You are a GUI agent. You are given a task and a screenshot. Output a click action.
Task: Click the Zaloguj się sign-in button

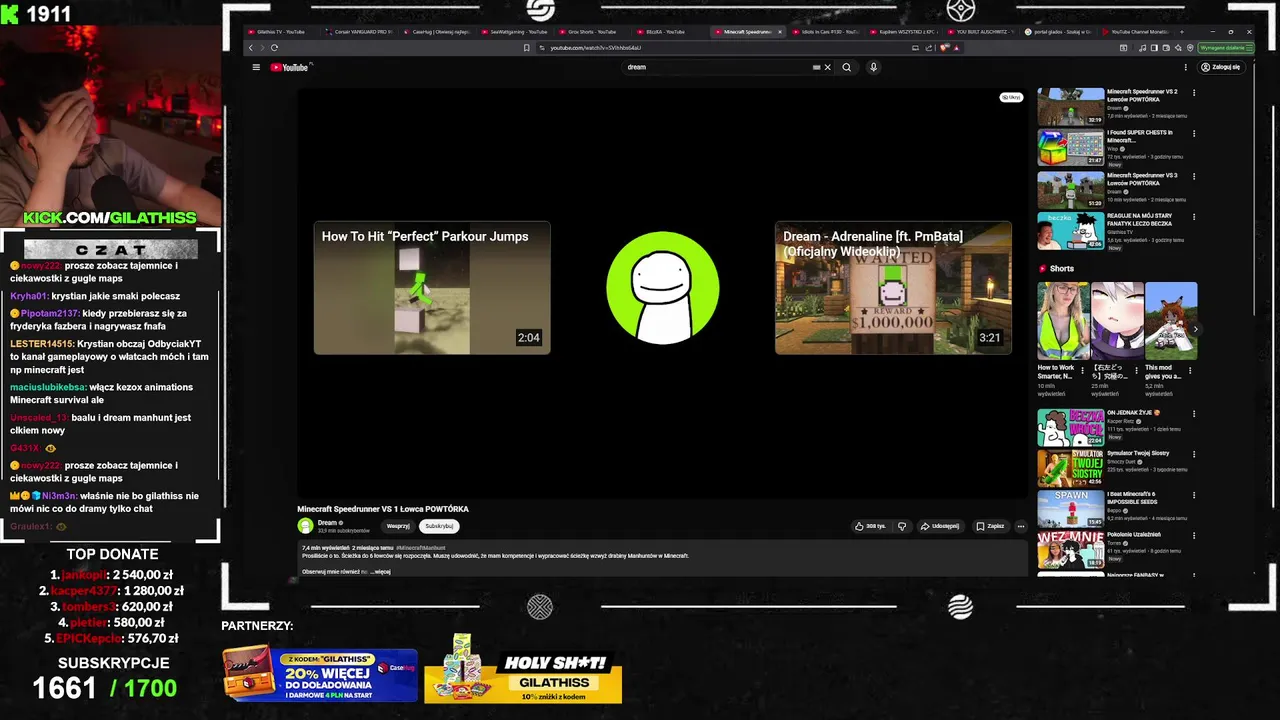1220,67
